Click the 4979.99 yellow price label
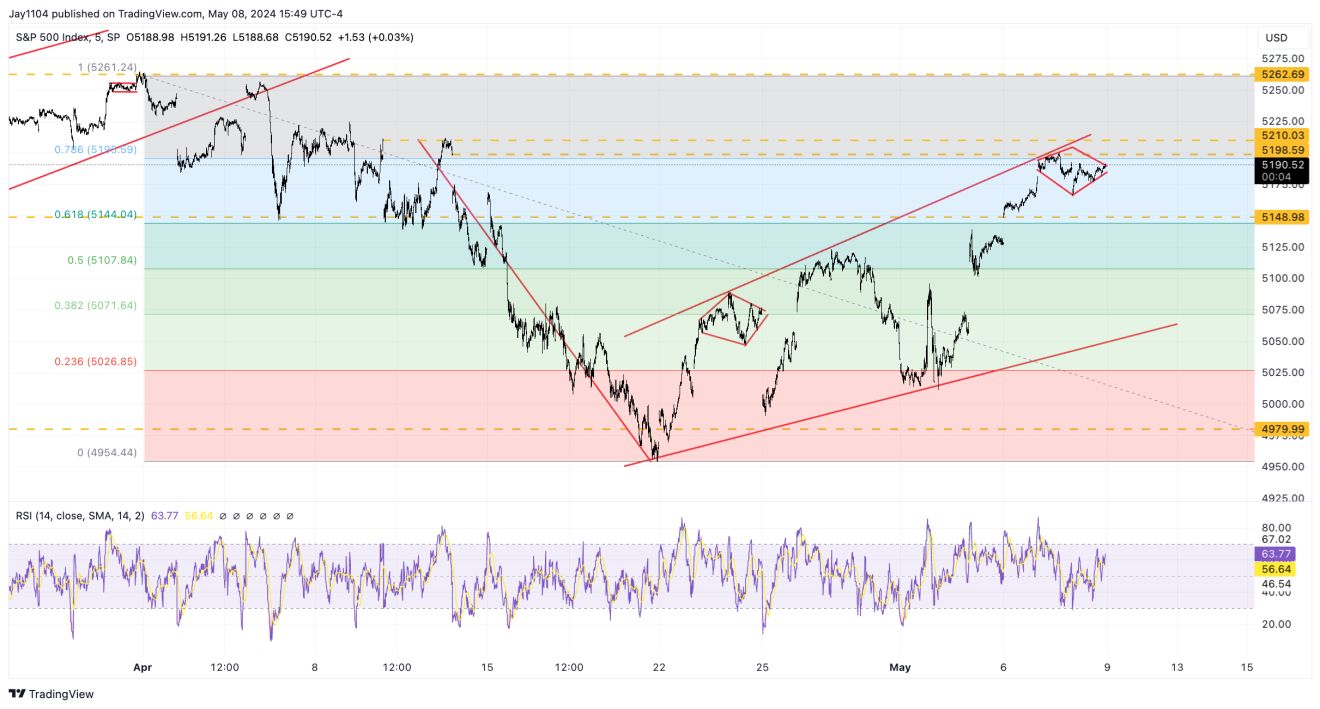The image size is (1320, 709). (x=1280, y=429)
